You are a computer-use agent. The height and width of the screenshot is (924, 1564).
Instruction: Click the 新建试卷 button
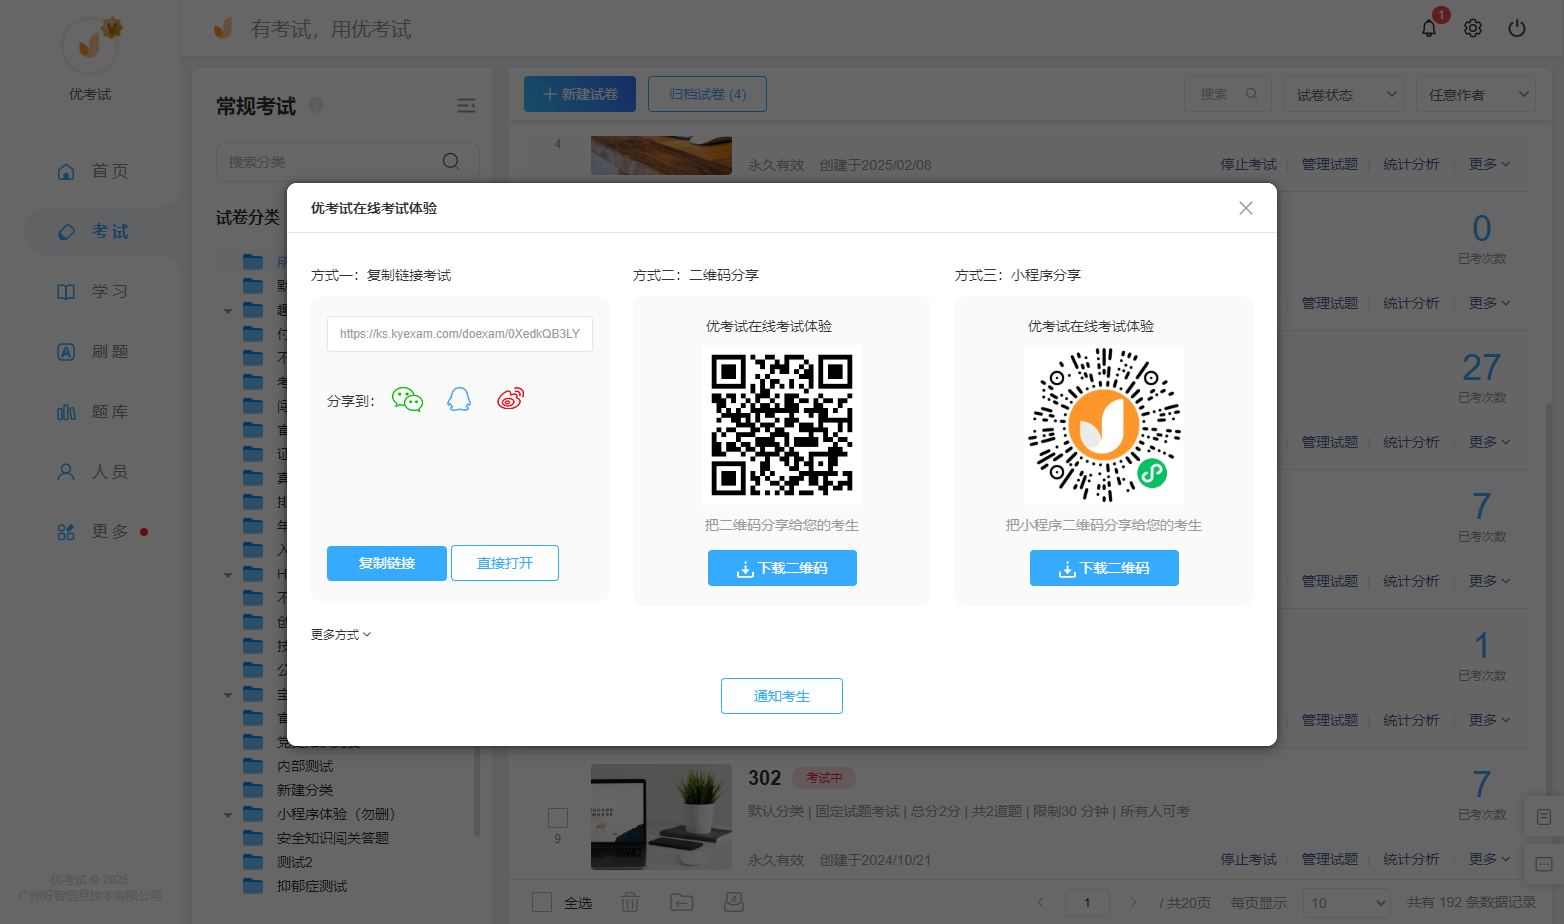tap(580, 94)
